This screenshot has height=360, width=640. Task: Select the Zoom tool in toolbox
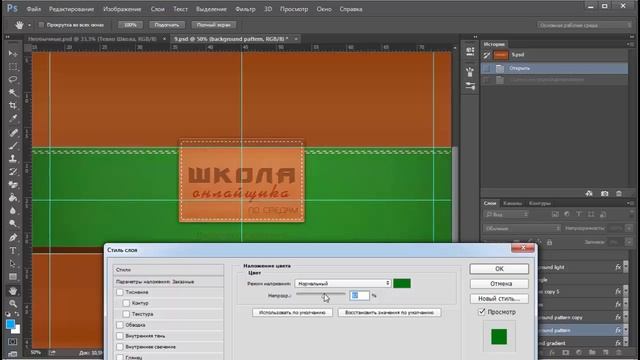point(13,304)
